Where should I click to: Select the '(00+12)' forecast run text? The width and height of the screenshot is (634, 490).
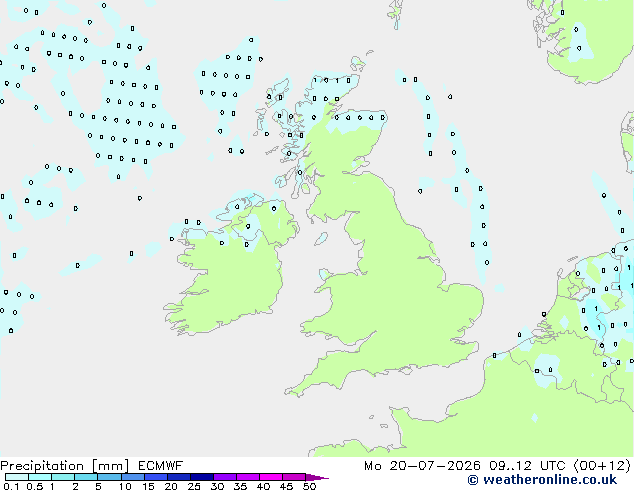click(602, 466)
